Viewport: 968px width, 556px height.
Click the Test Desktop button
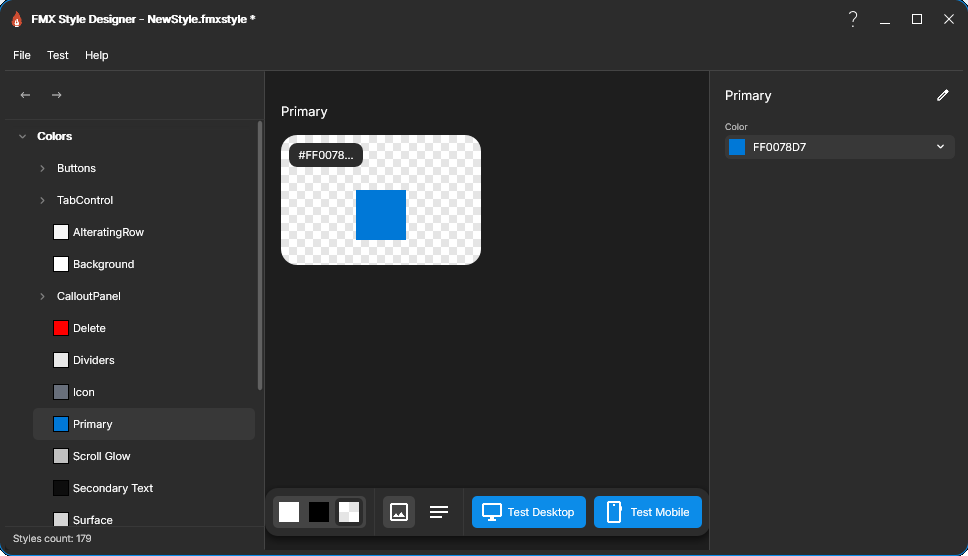click(x=528, y=512)
